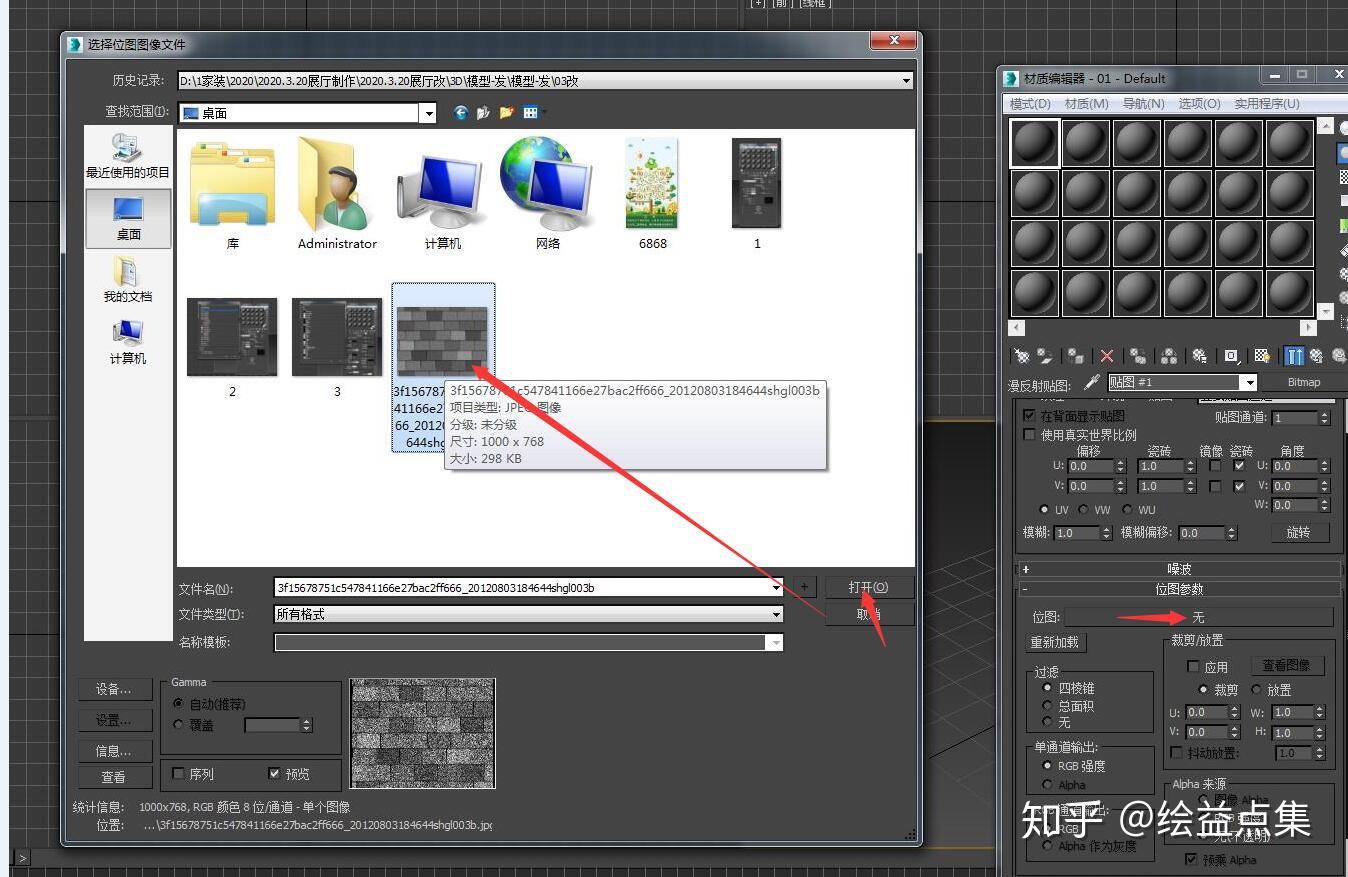Uncheck the 预览 checkbox near Gamma section

pos(275,773)
